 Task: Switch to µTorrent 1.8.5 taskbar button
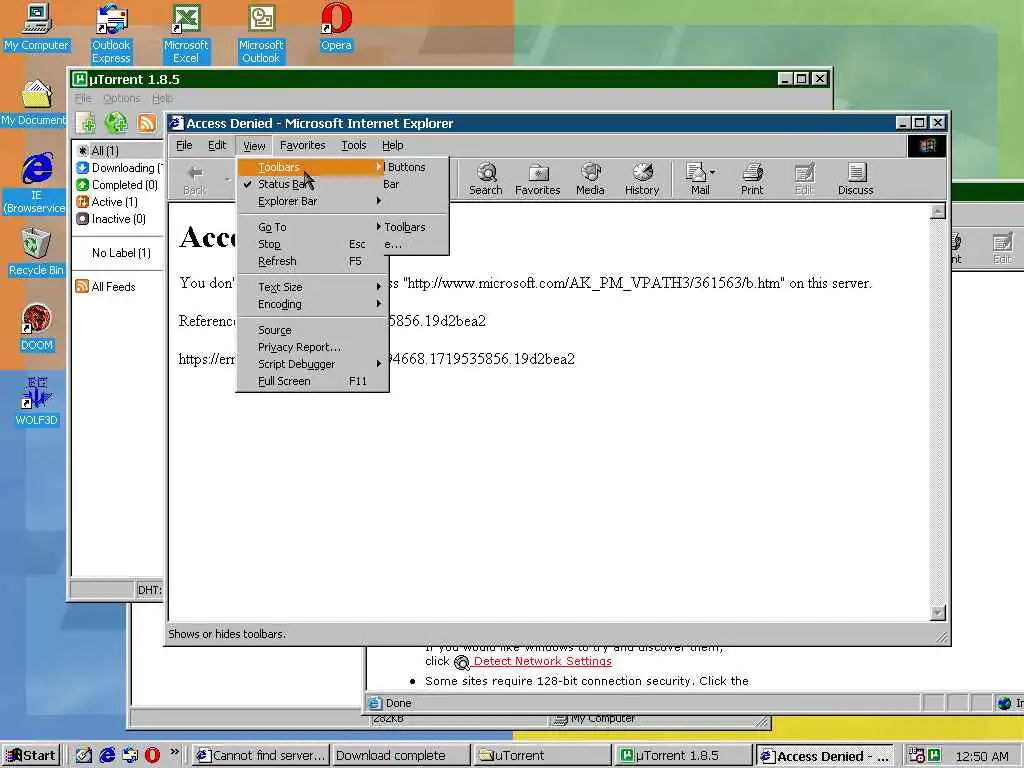(x=683, y=756)
